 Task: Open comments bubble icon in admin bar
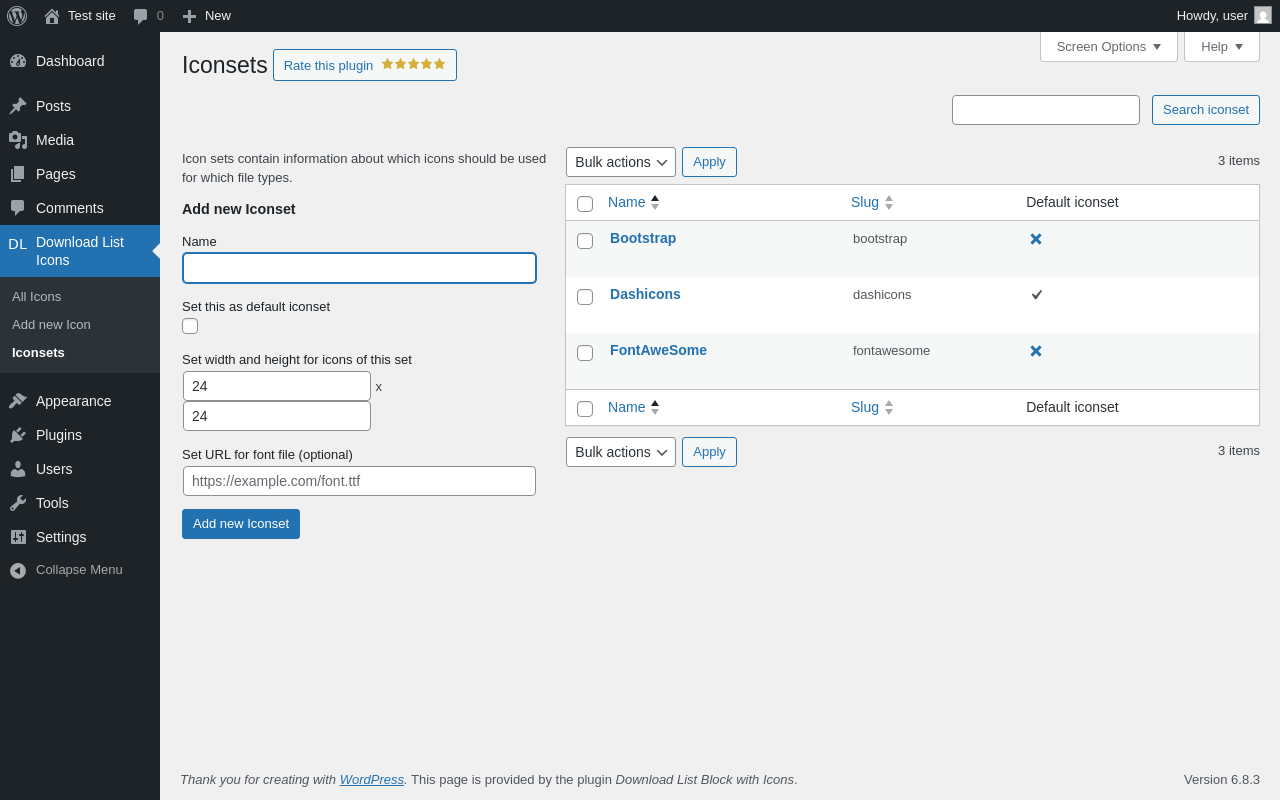coord(141,16)
